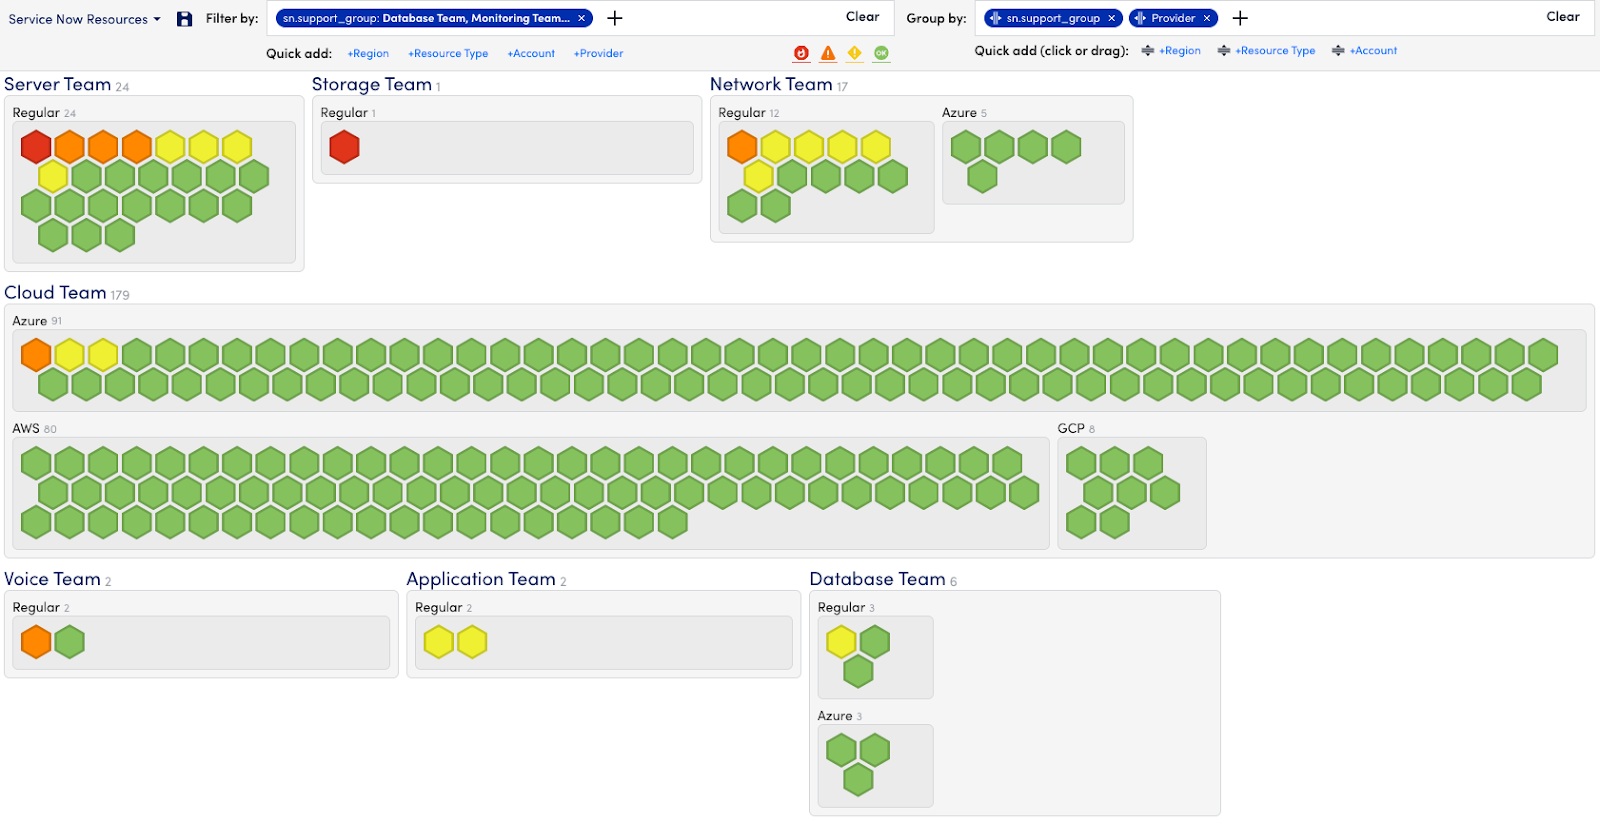Click the Cloud Team group heading
Screen dimensions: 1600x823
(x=55, y=293)
